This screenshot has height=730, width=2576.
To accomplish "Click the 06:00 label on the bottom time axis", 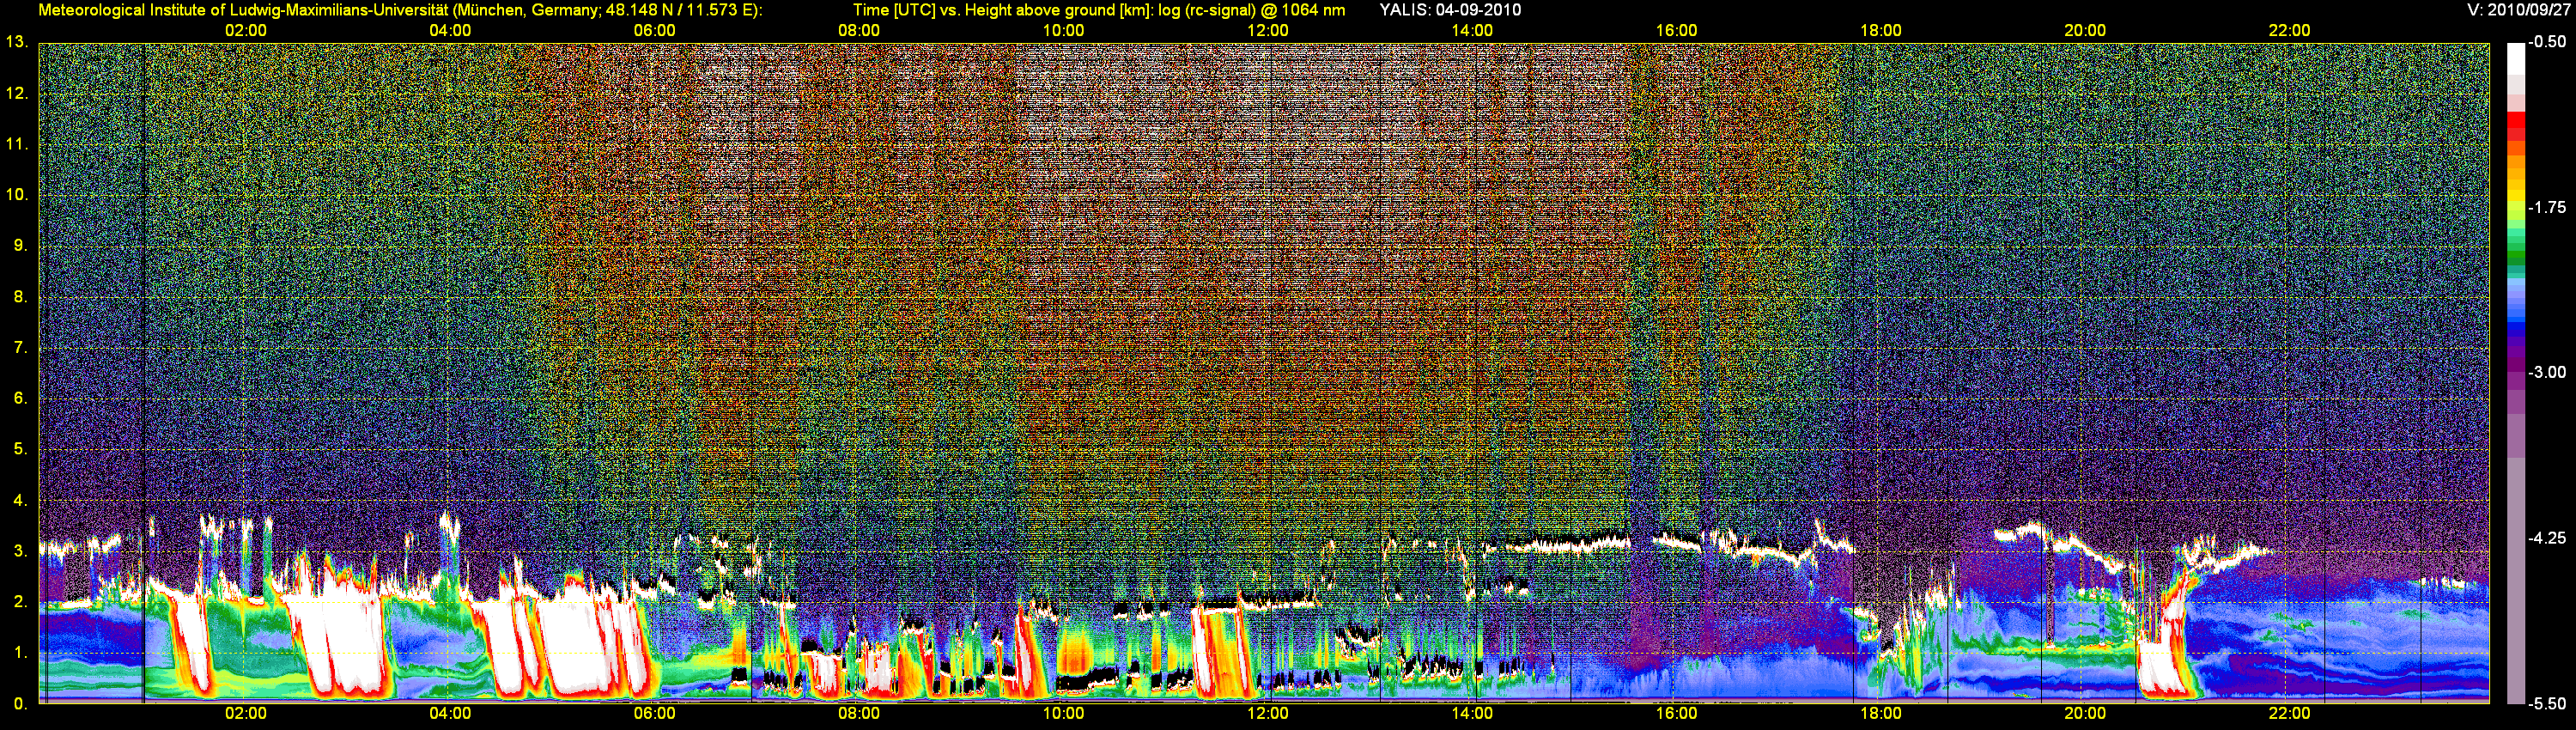I will coord(654,714).
